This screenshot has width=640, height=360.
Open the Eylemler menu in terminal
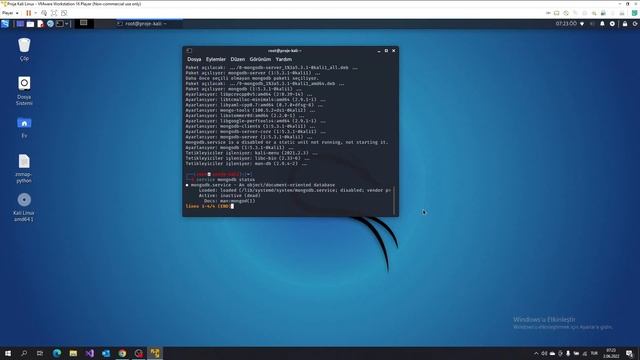(x=216, y=59)
